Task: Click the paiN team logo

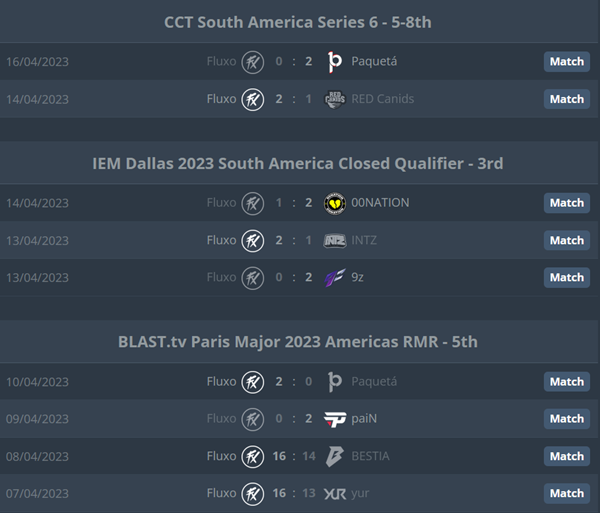Action: [x=335, y=419]
